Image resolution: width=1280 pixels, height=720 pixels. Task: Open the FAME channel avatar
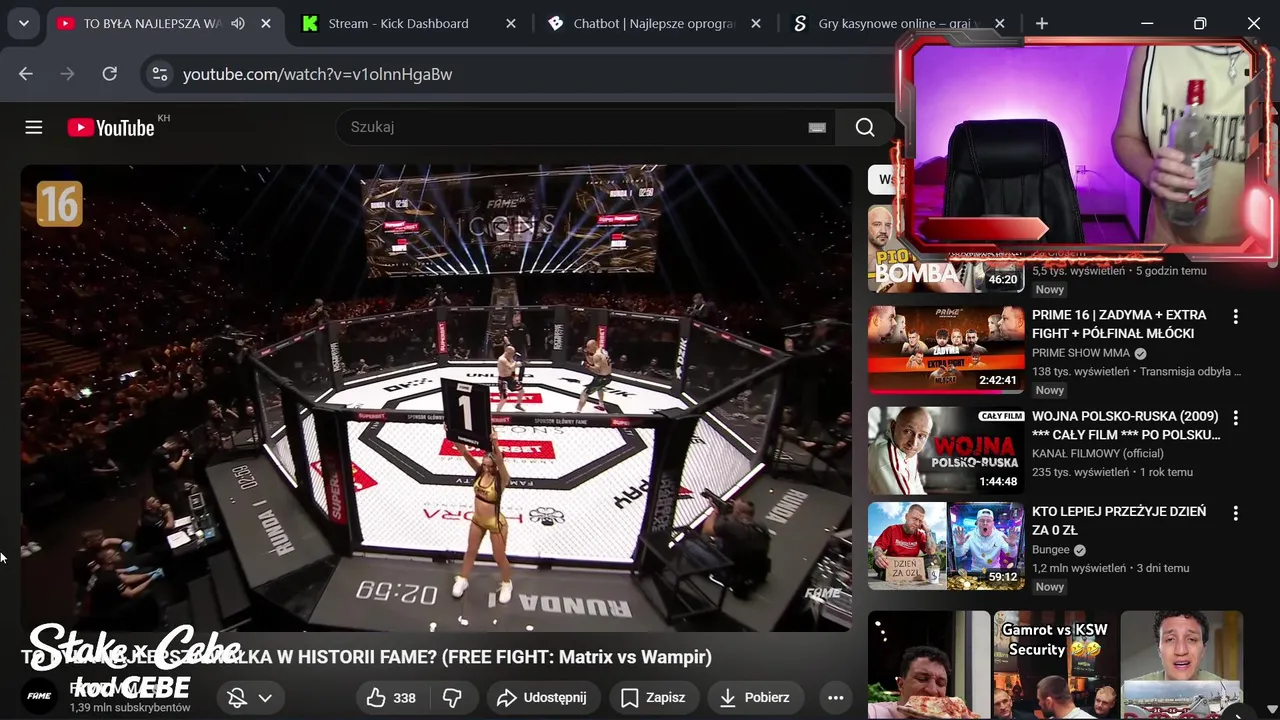[40, 696]
